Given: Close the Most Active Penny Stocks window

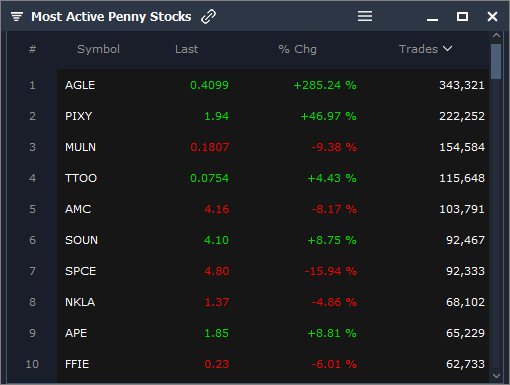Looking at the screenshot, I should click(x=492, y=16).
